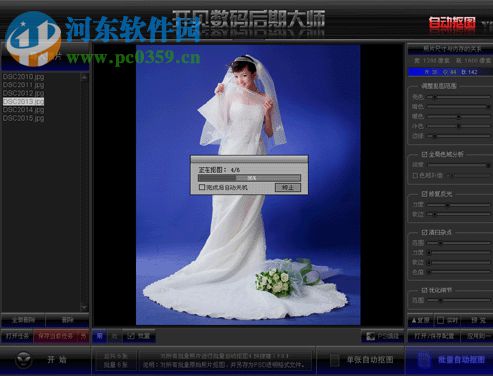The width and height of the screenshot is (493, 376).
Task: Click the 删除 button below the file list
Action: pyautogui.click(x=67, y=320)
